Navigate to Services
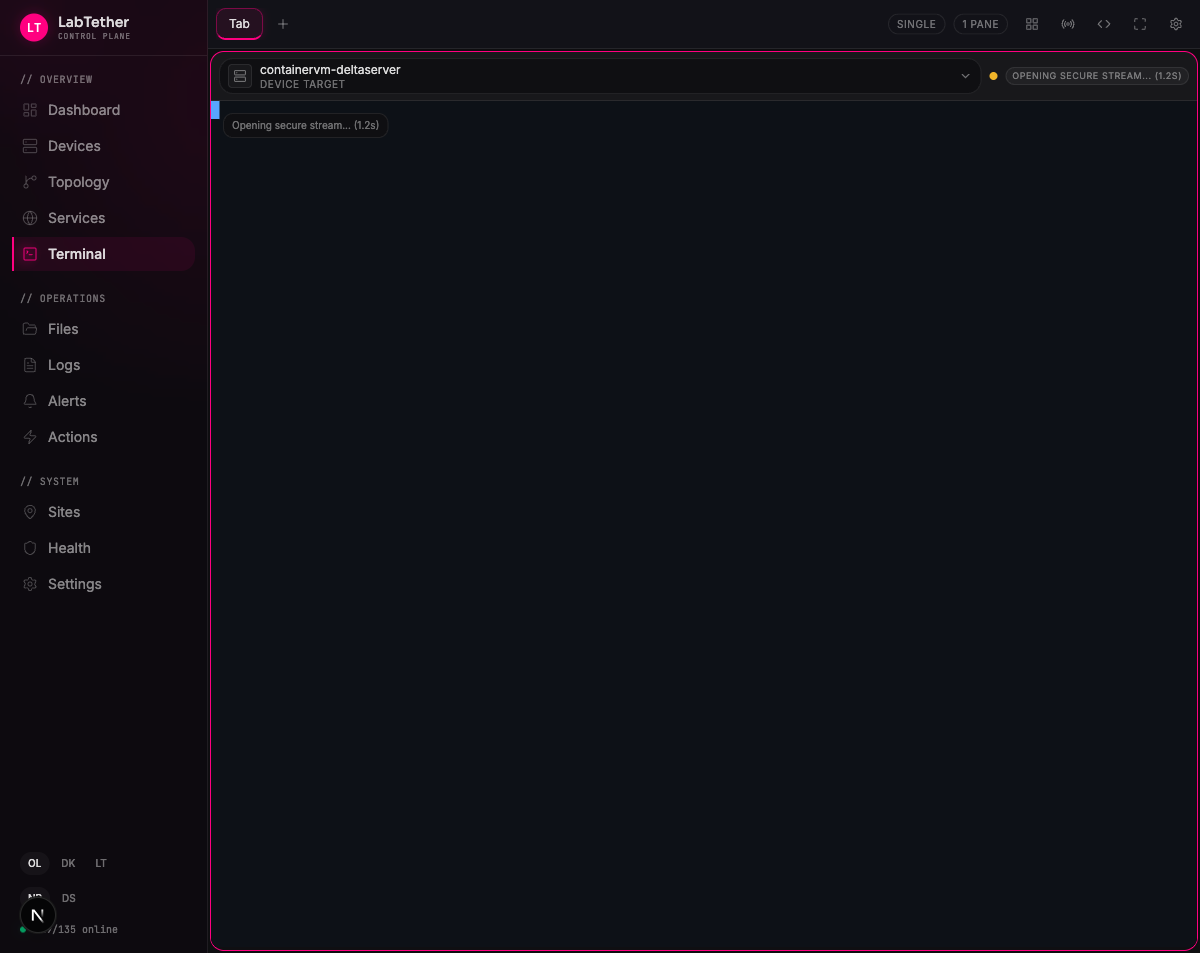 pyautogui.click(x=103, y=218)
